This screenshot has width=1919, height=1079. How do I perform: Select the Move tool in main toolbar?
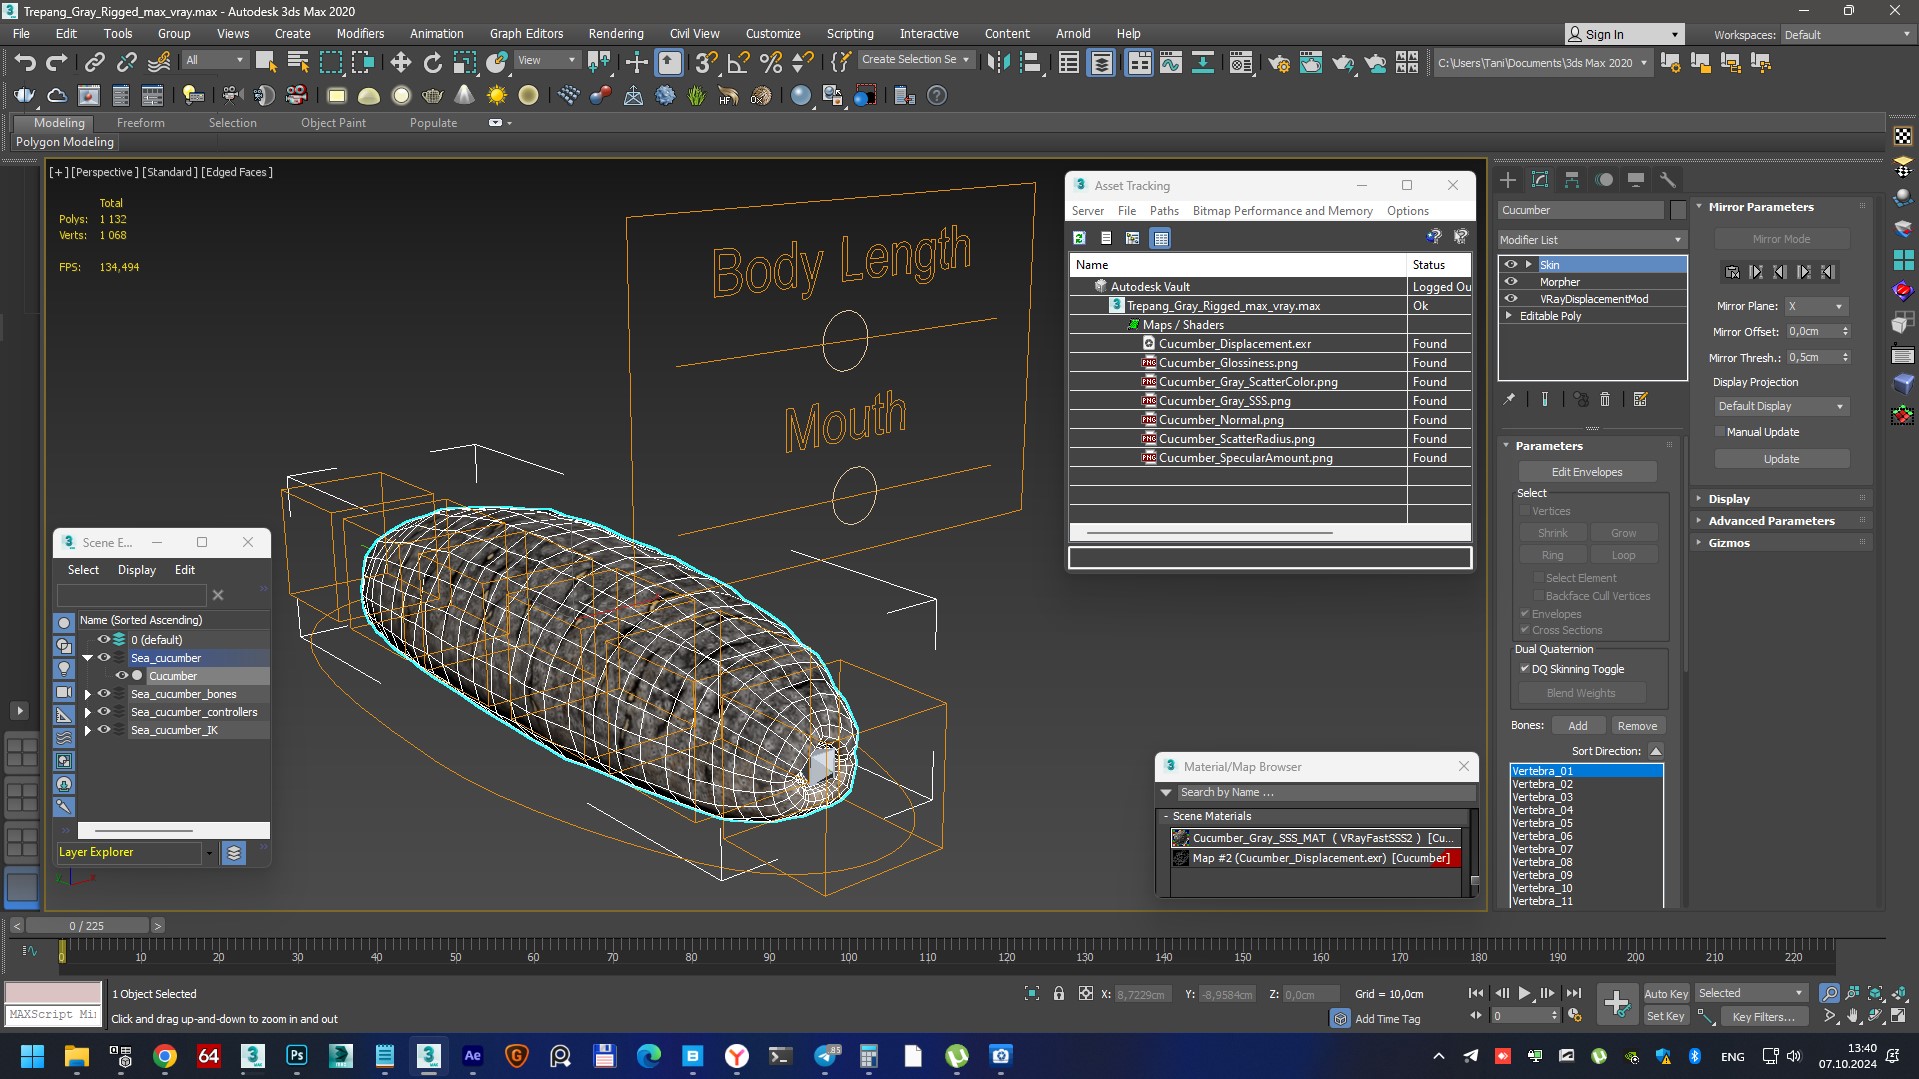[401, 63]
